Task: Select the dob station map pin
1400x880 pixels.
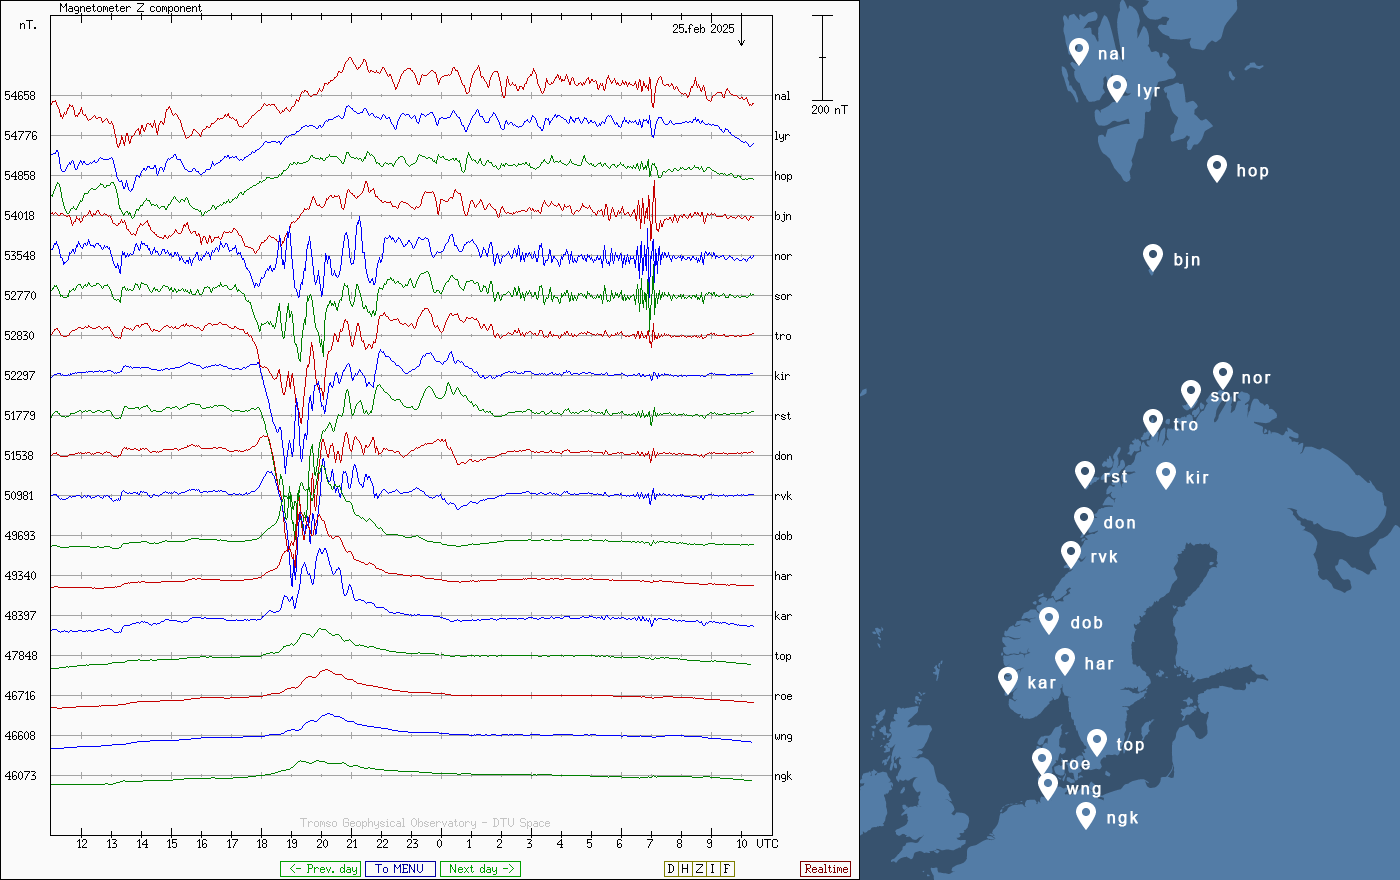Action: tap(1049, 620)
